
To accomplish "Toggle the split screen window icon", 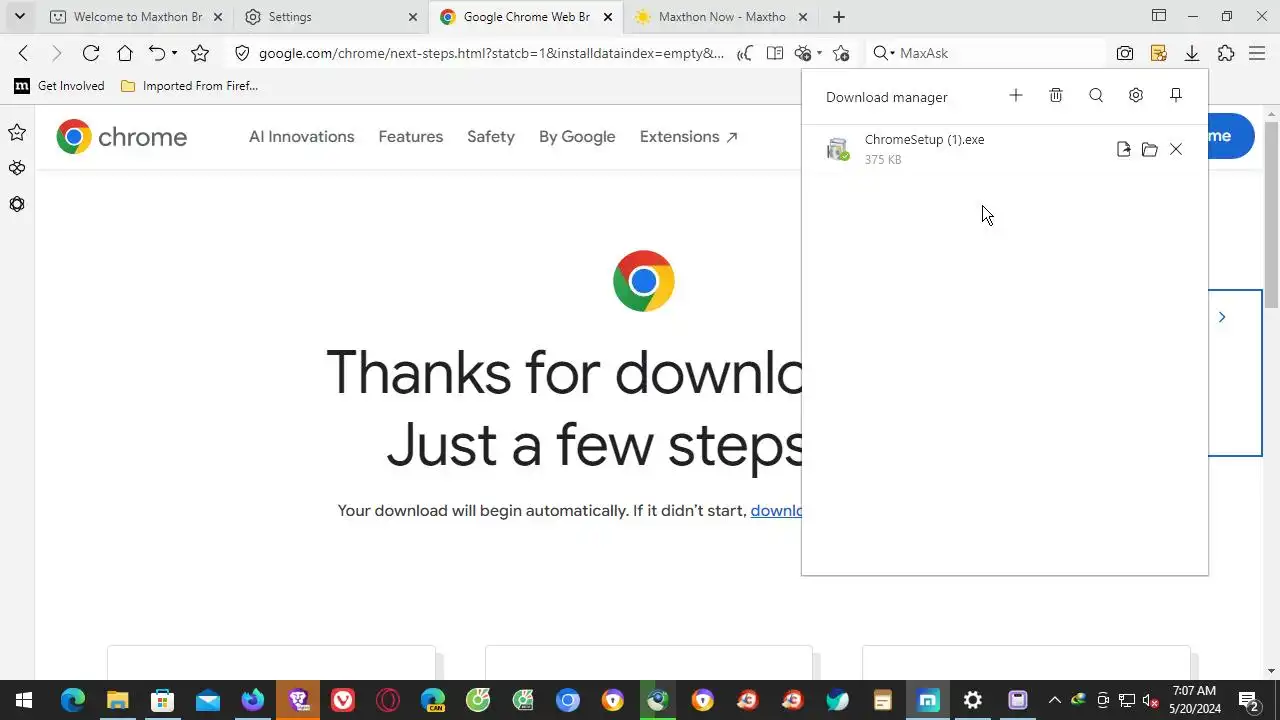I will click(1159, 16).
